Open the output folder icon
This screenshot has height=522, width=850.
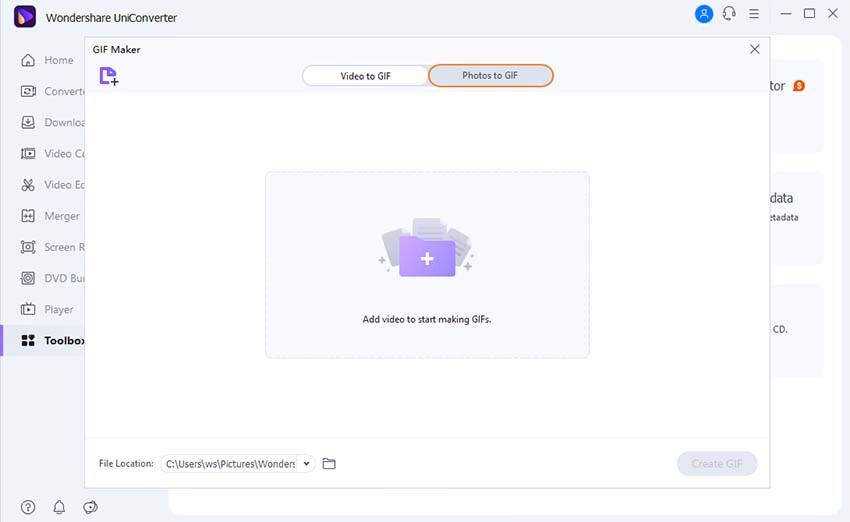coord(329,463)
